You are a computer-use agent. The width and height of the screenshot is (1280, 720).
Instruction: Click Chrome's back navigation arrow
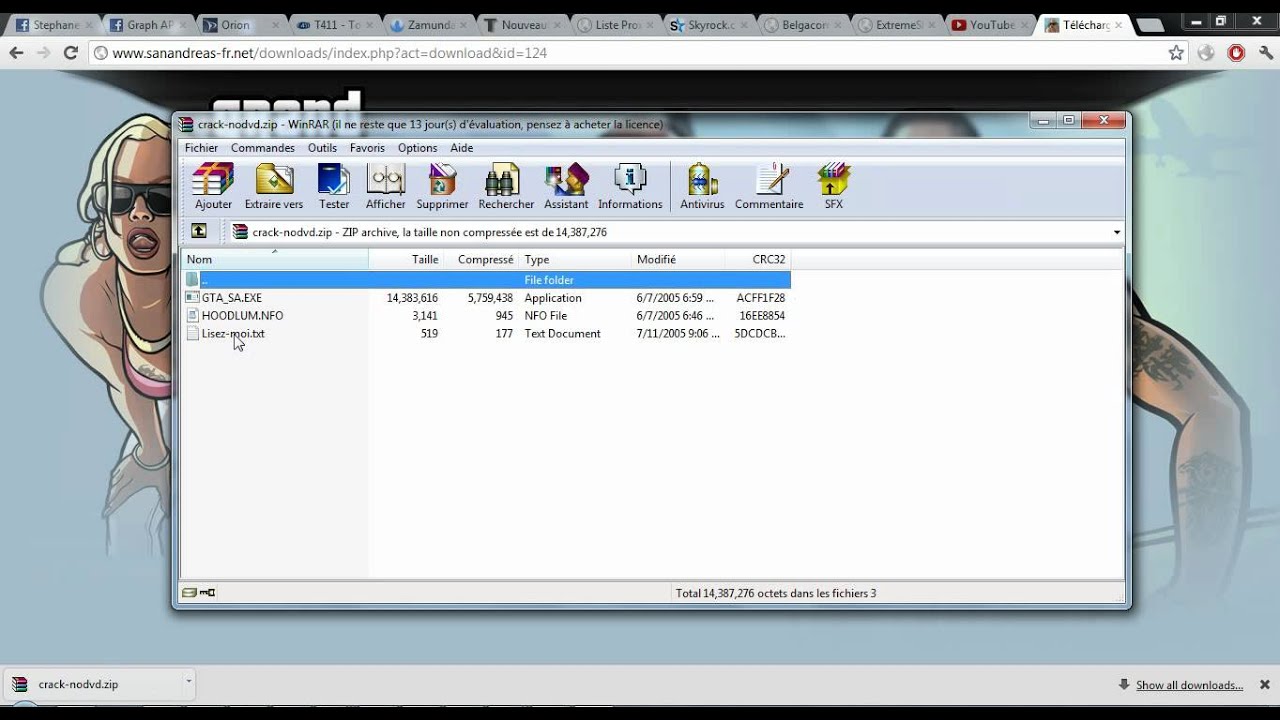coord(16,53)
